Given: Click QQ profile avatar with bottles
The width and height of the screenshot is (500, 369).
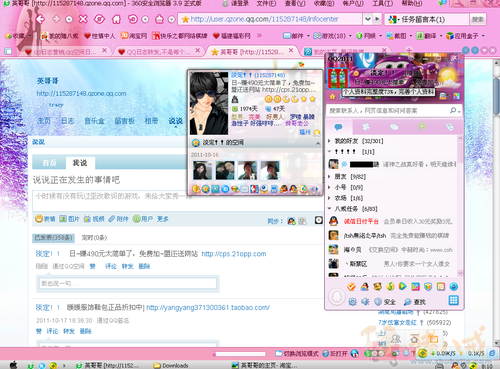Looking at the screenshot, I should pos(338,78).
